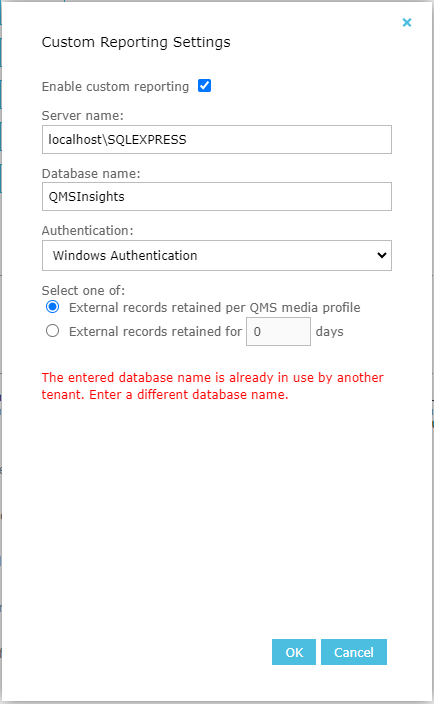Click the Custom Reporting Settings title
The height and width of the screenshot is (704, 434).
pos(136,42)
